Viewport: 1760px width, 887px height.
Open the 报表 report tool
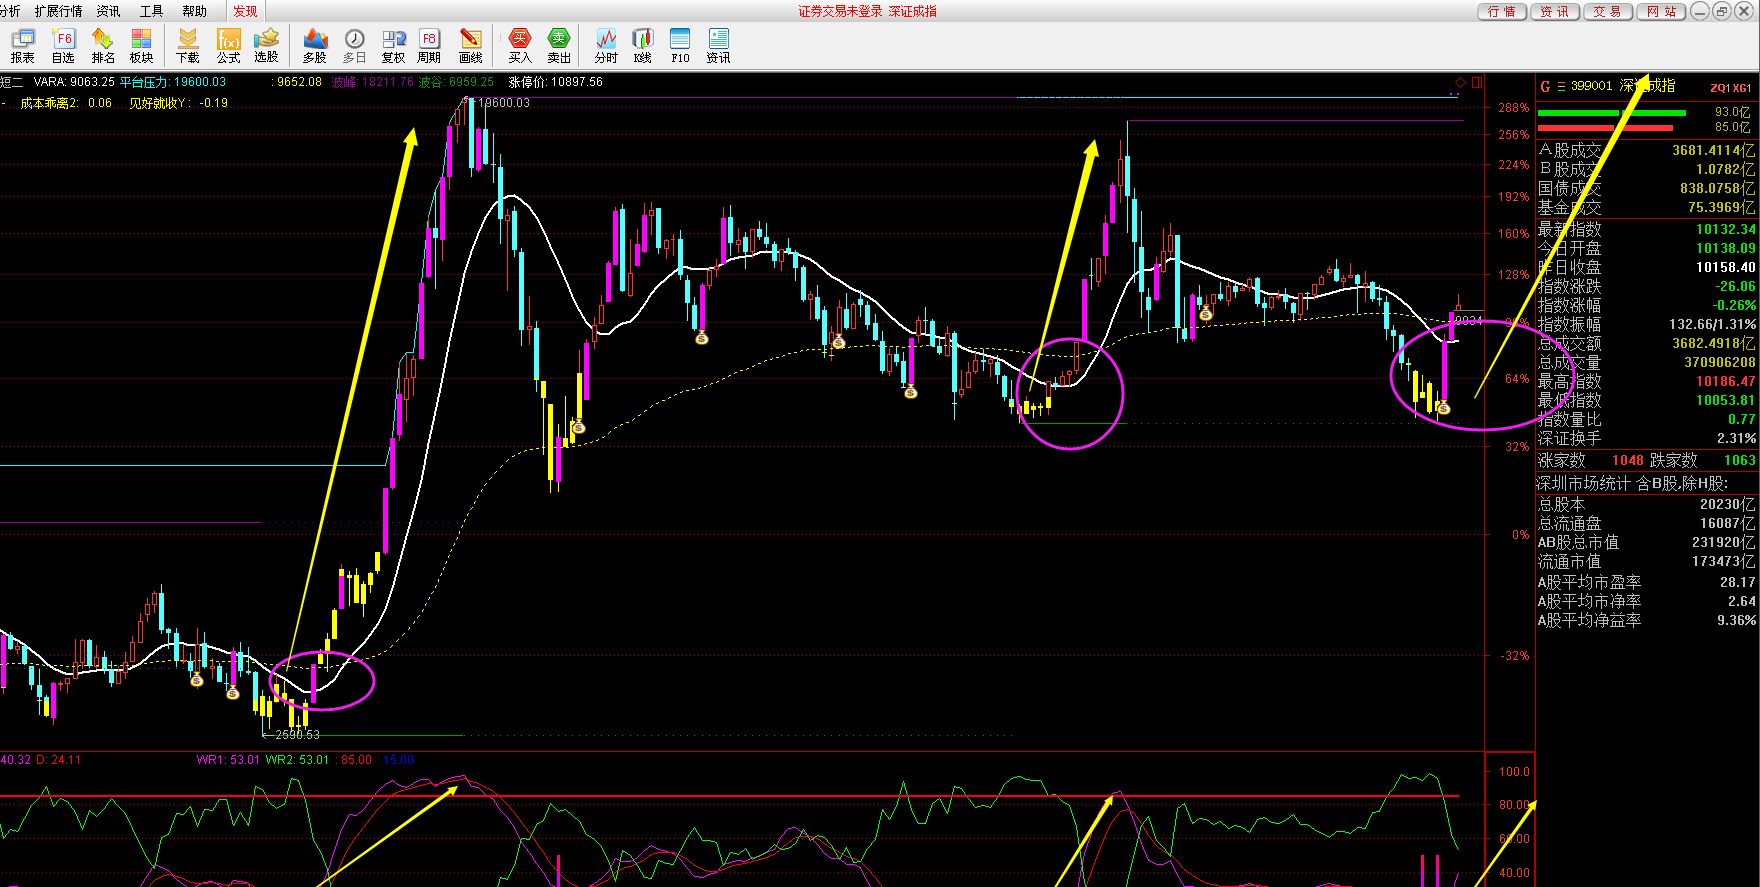click(22, 46)
